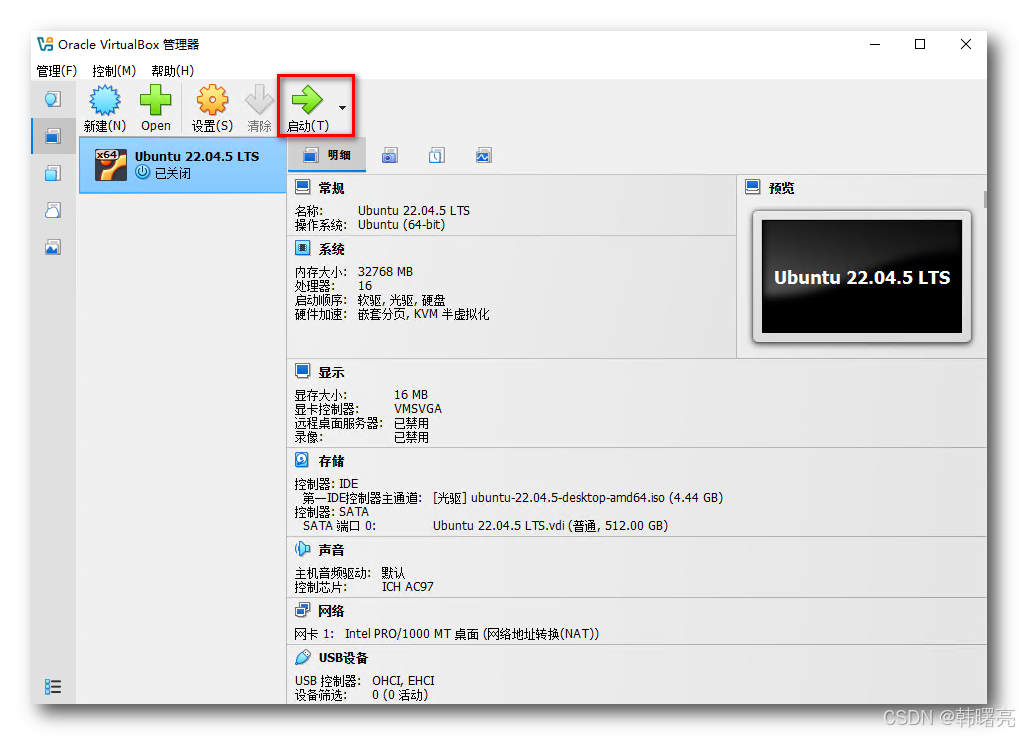Click the ubuntu-22.04.5-desktop-amd64.iso optical drive entry
1019x736 pixels.
tap(578, 498)
